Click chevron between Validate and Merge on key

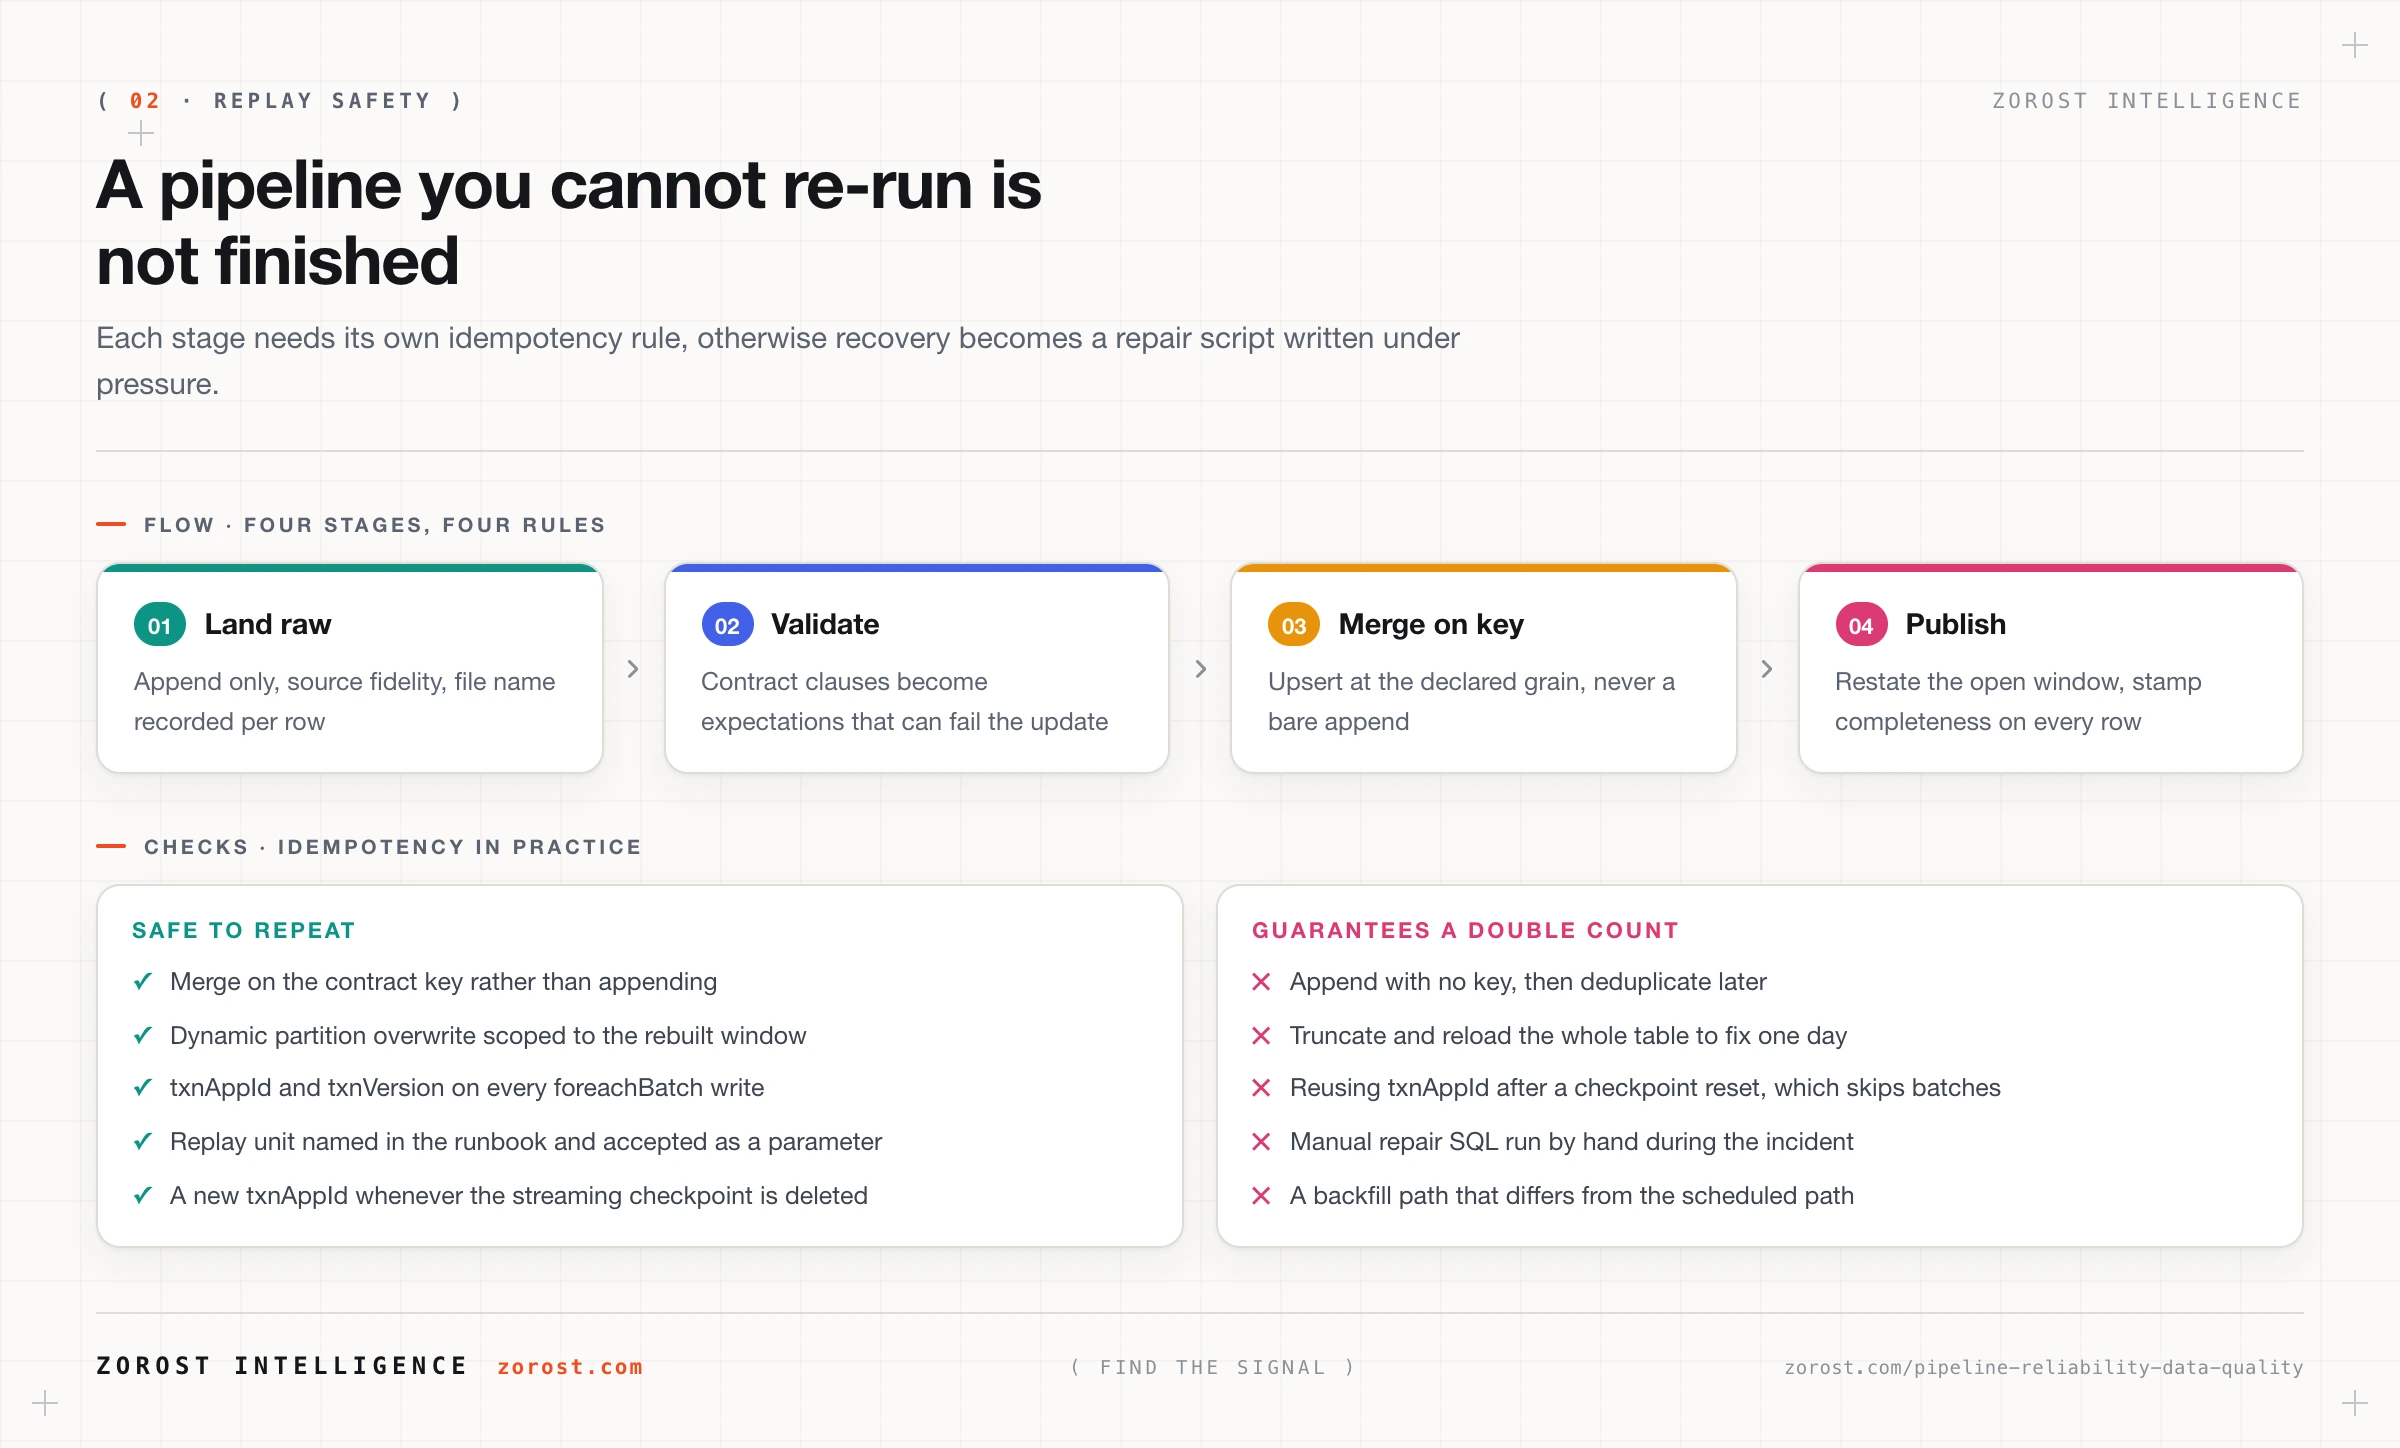(x=1200, y=669)
